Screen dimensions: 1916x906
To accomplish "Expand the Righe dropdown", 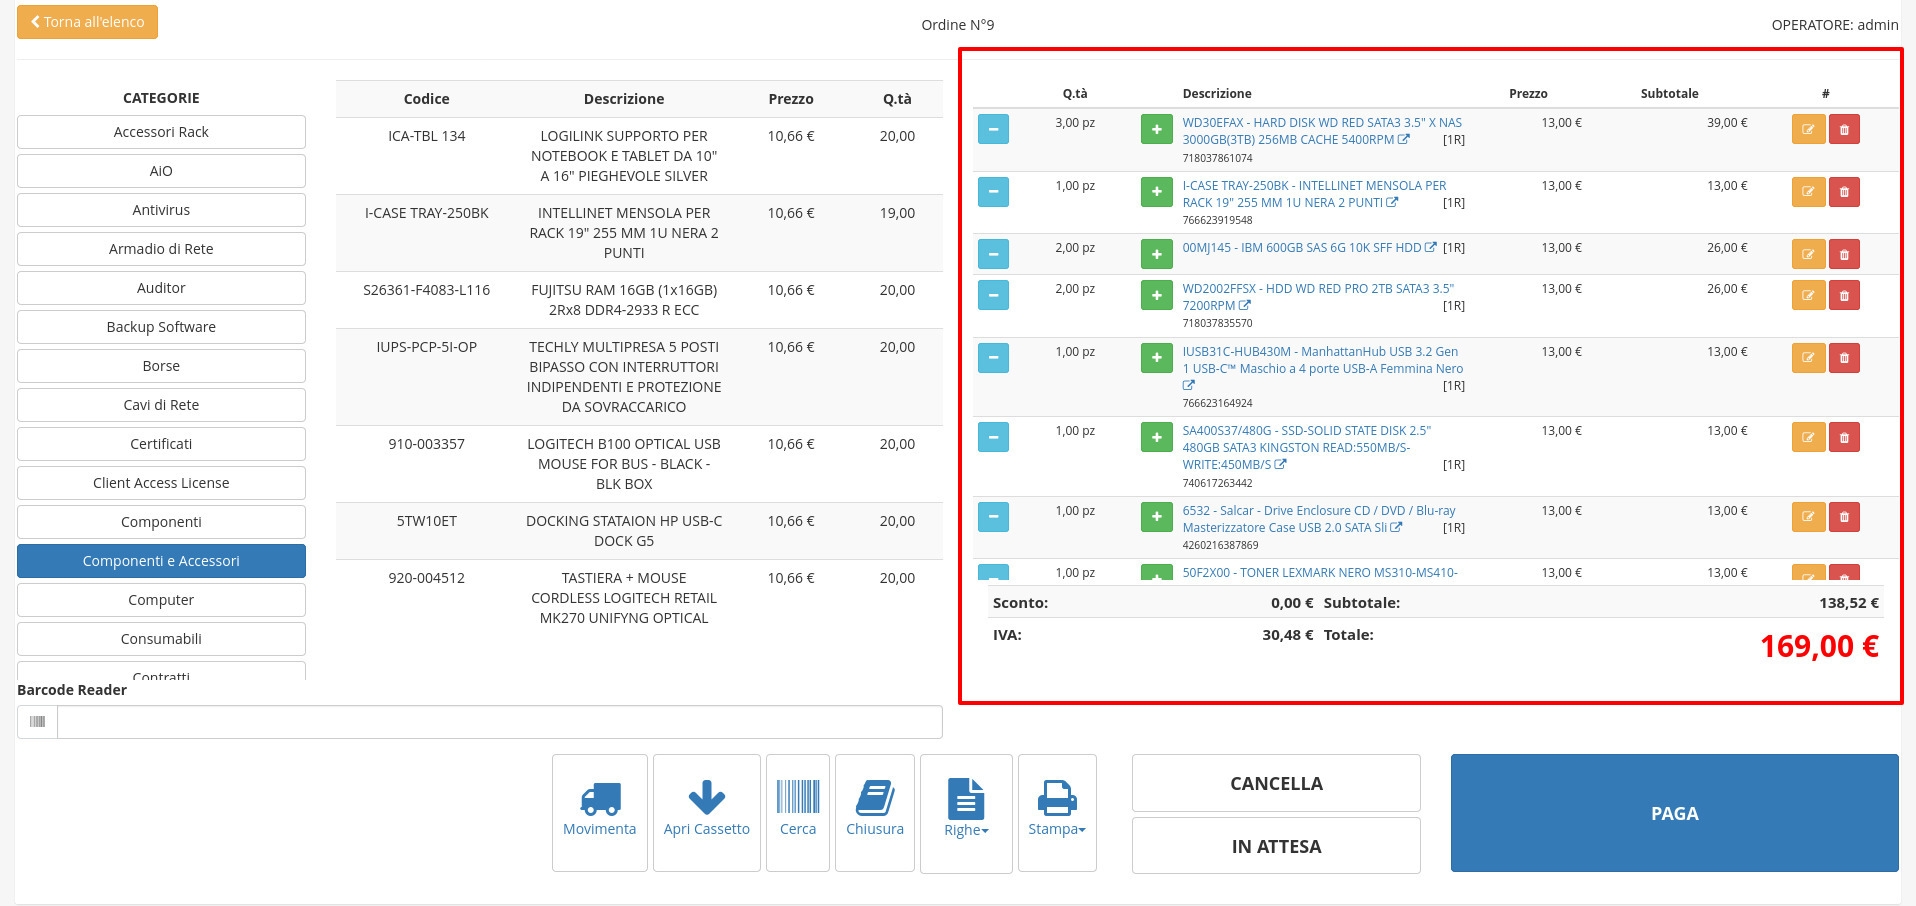I will tap(966, 813).
